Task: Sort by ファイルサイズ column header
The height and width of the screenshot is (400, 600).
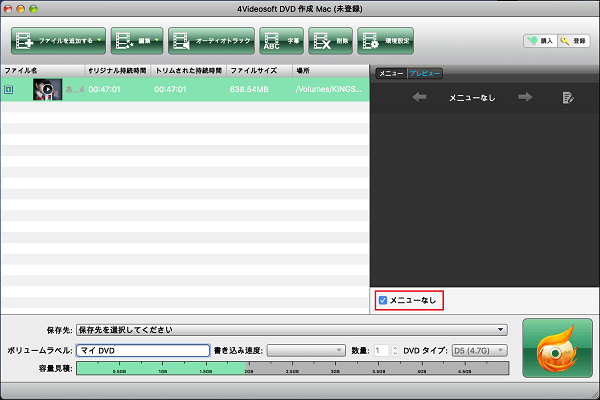Action: click(259, 71)
